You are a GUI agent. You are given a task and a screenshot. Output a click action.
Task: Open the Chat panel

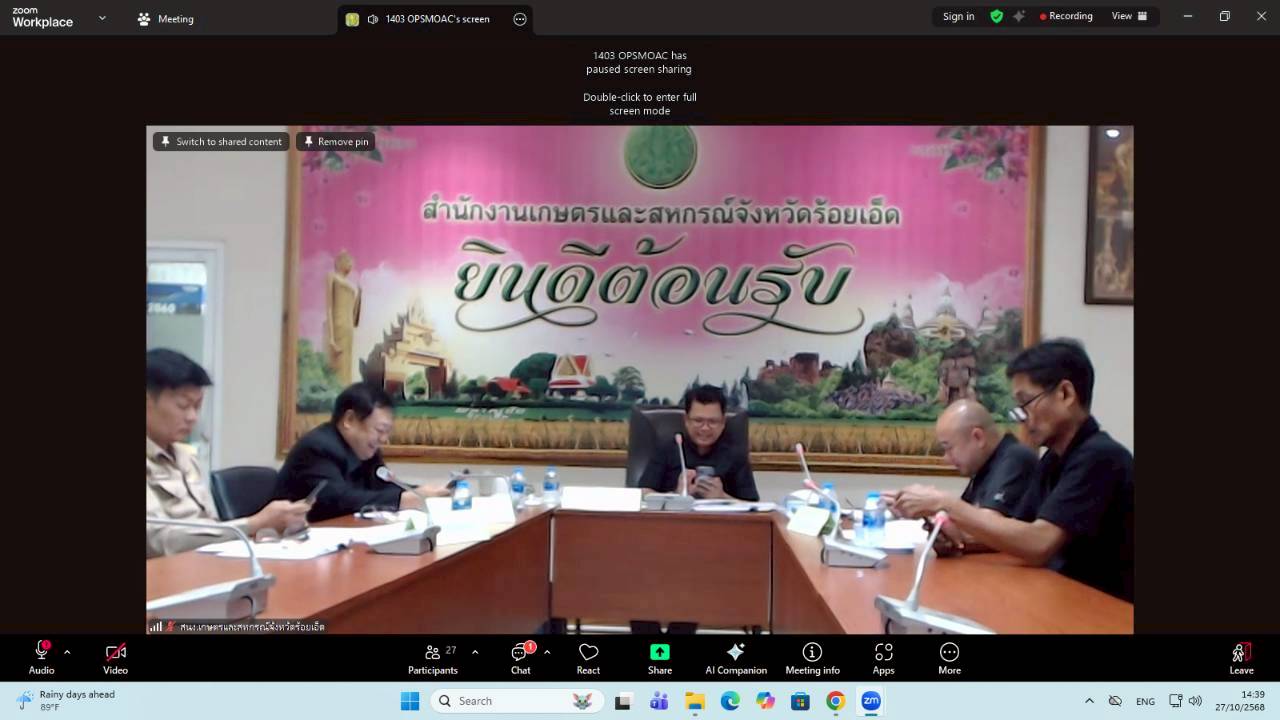pos(520,658)
